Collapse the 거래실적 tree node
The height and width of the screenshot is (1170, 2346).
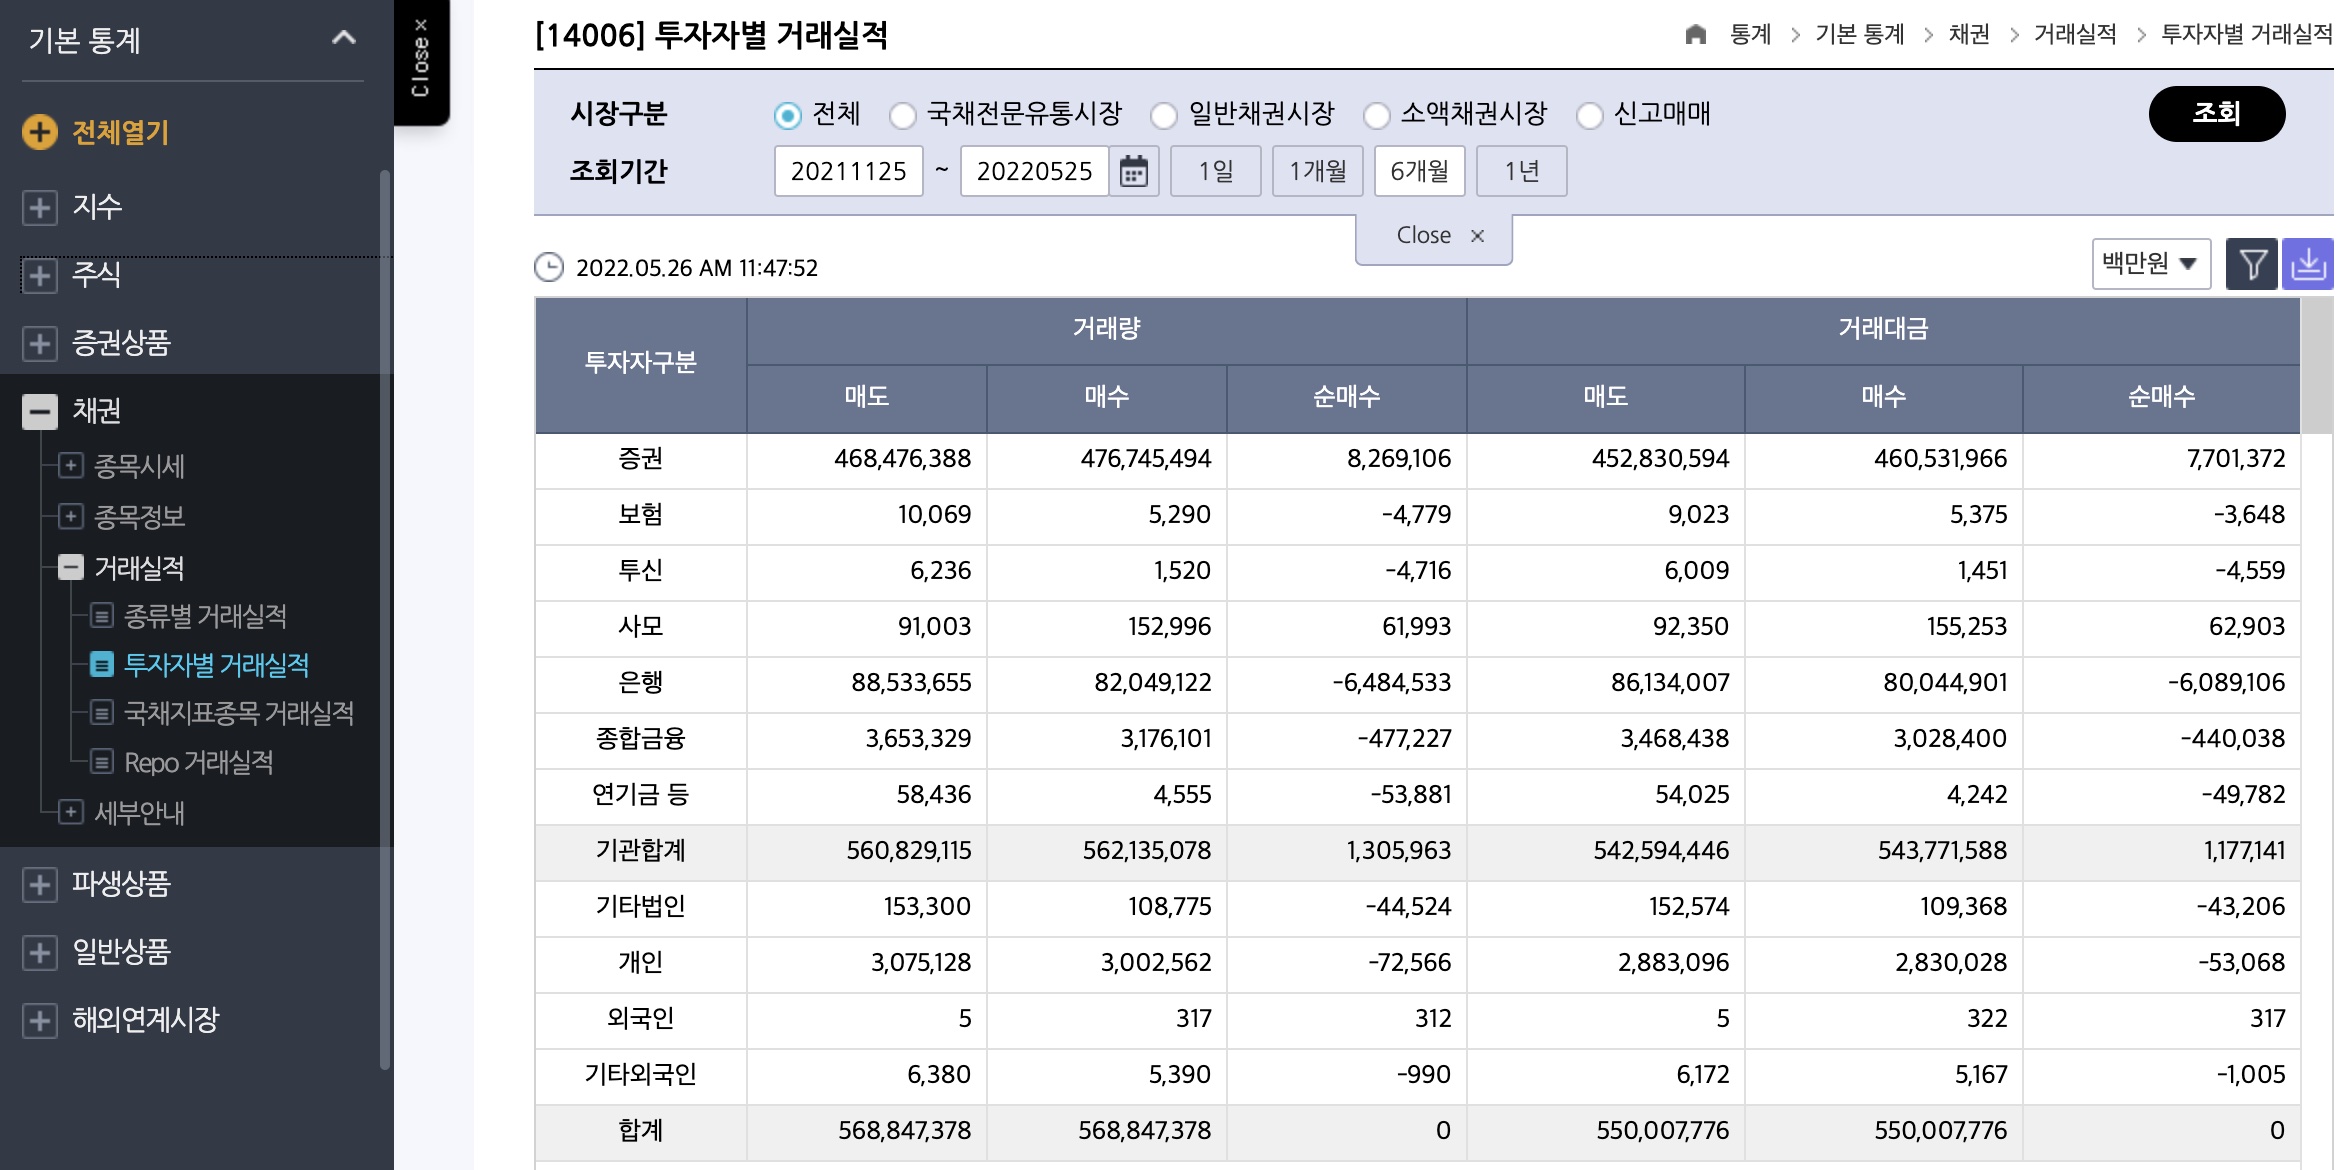coord(70,567)
